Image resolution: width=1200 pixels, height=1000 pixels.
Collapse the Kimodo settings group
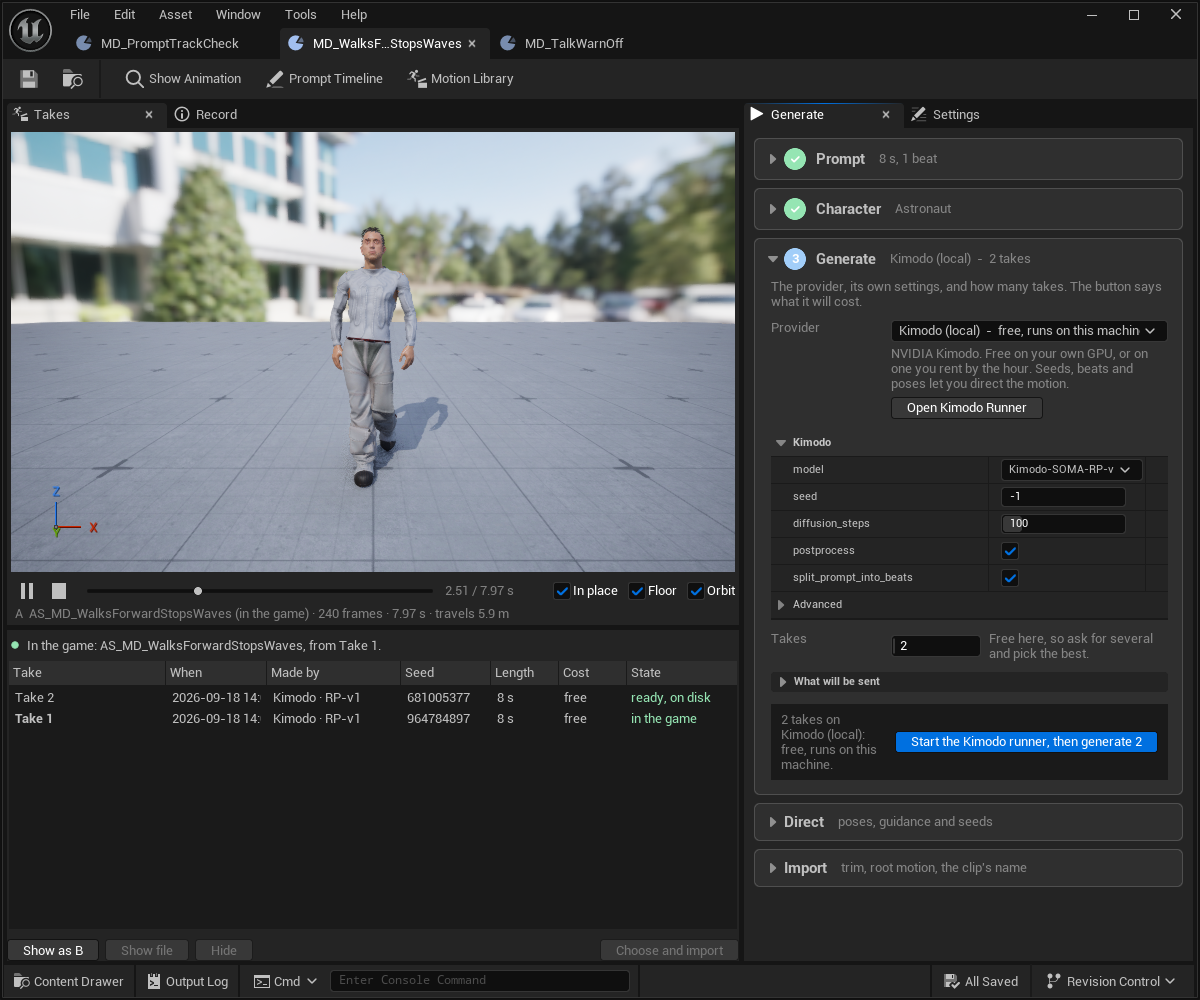pyautogui.click(x=781, y=442)
